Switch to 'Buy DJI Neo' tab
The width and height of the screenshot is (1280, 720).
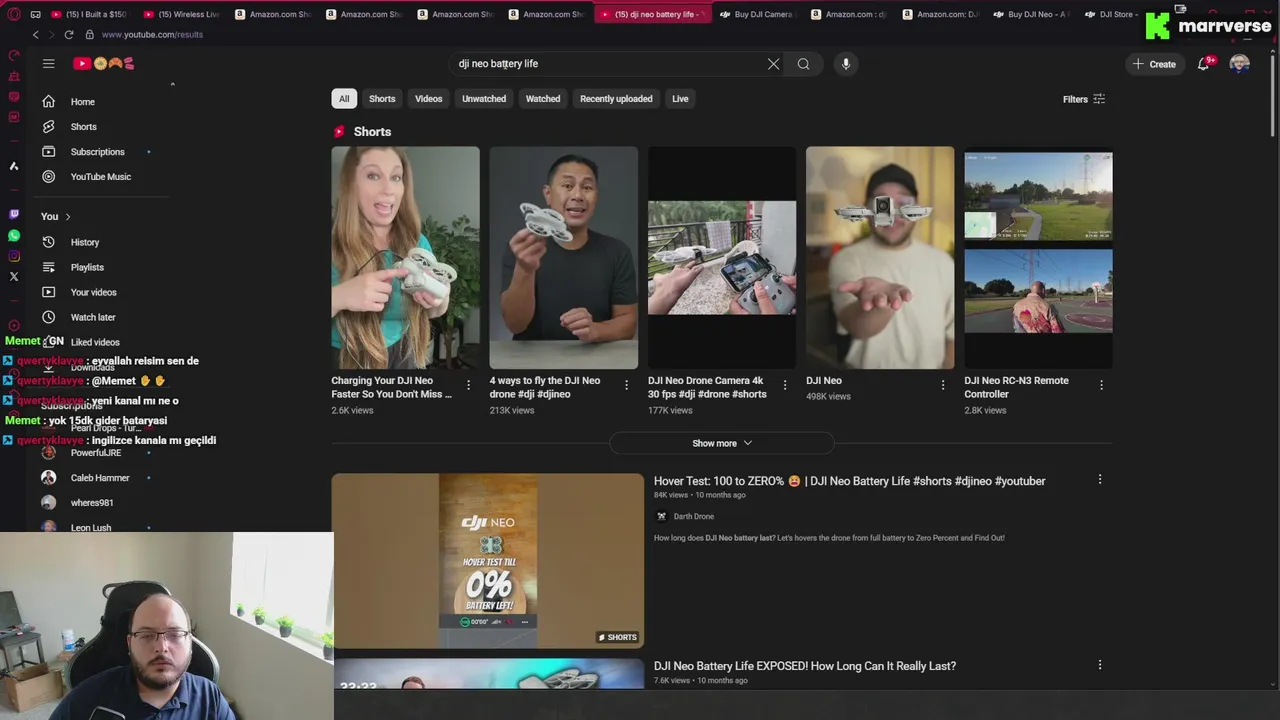point(1034,15)
